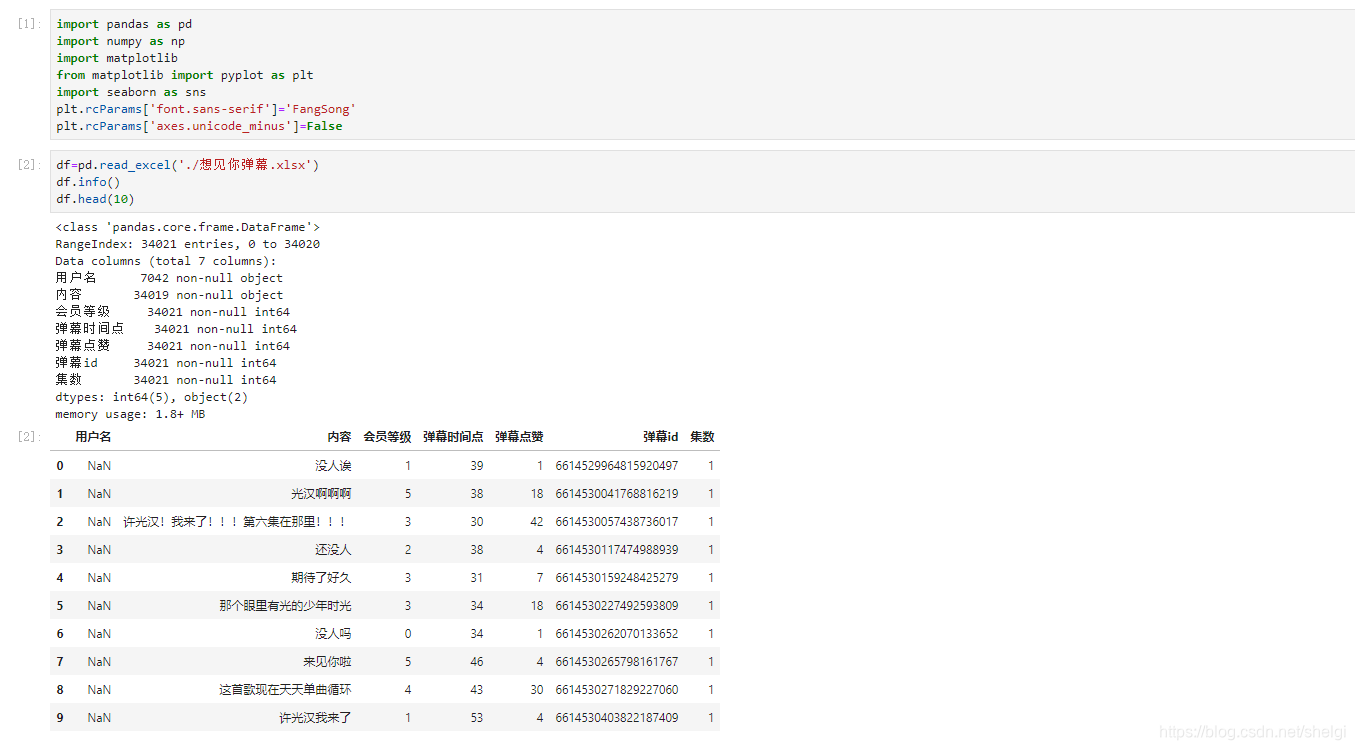The image size is (1355, 750).
Task: Click the [2] prompt beside df=pd.read_excel code
Action: [x=29, y=164]
